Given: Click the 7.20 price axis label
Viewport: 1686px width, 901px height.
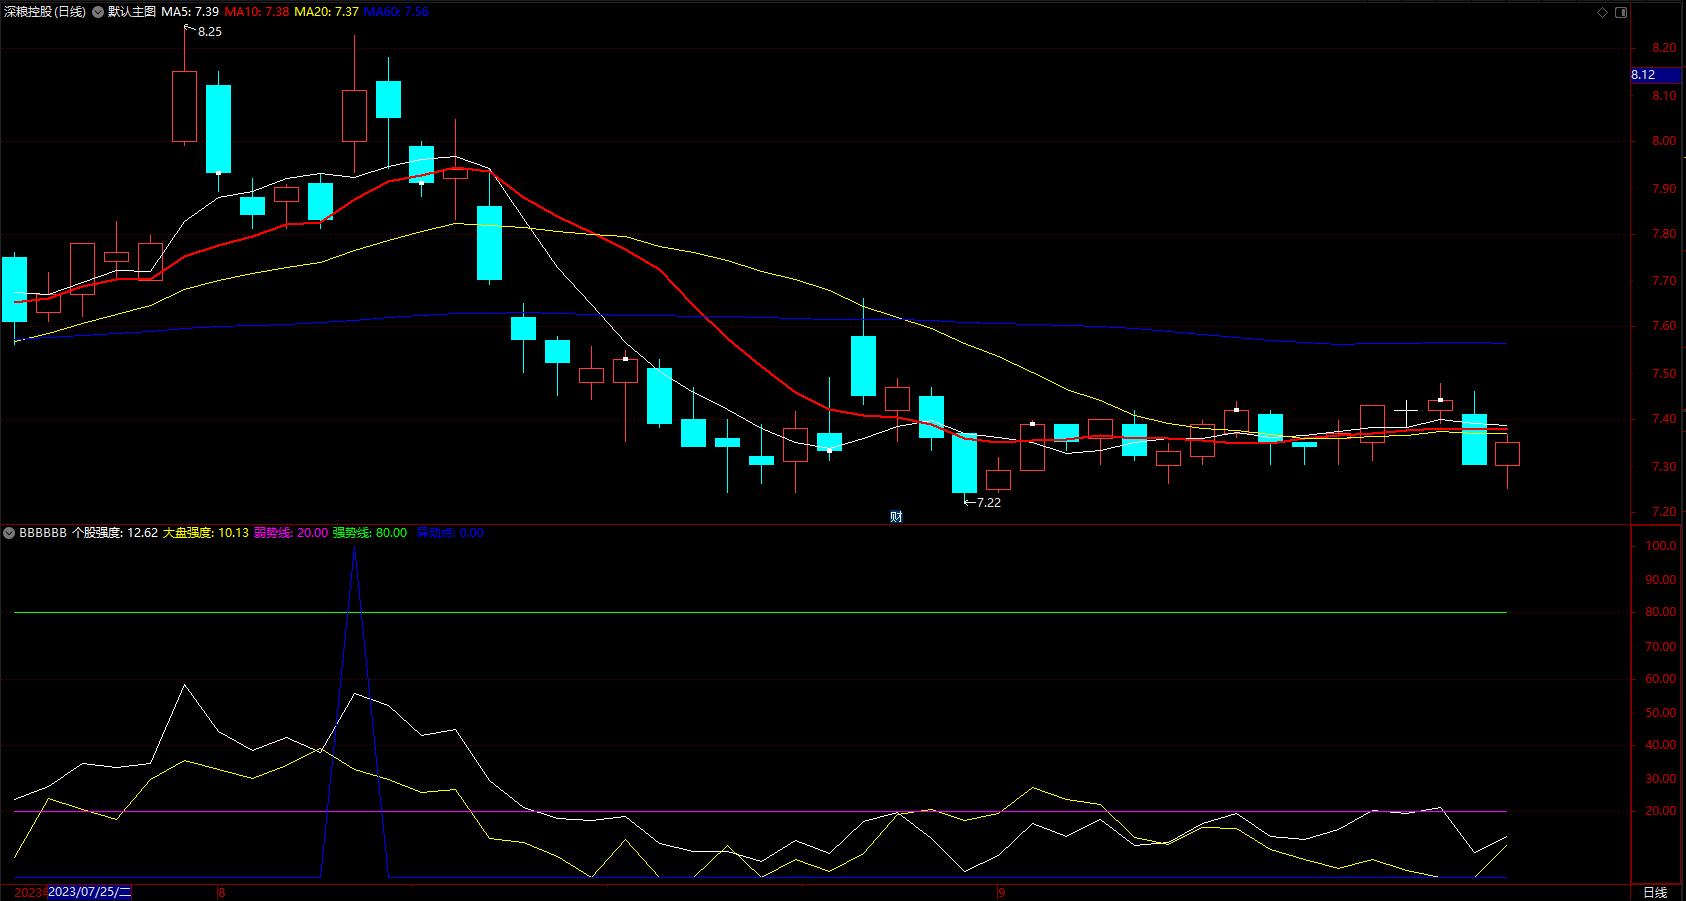Looking at the screenshot, I should tap(1664, 512).
